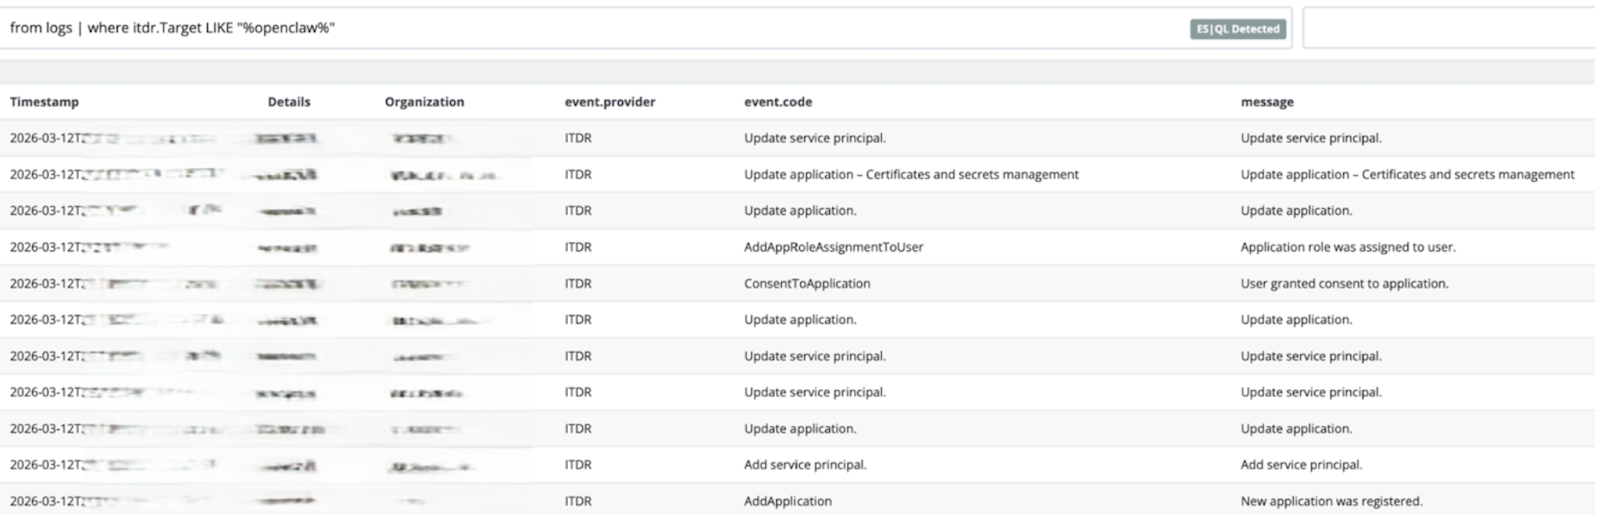Click message 'New application was registered.'
The image size is (1600, 525).
click(x=1331, y=501)
